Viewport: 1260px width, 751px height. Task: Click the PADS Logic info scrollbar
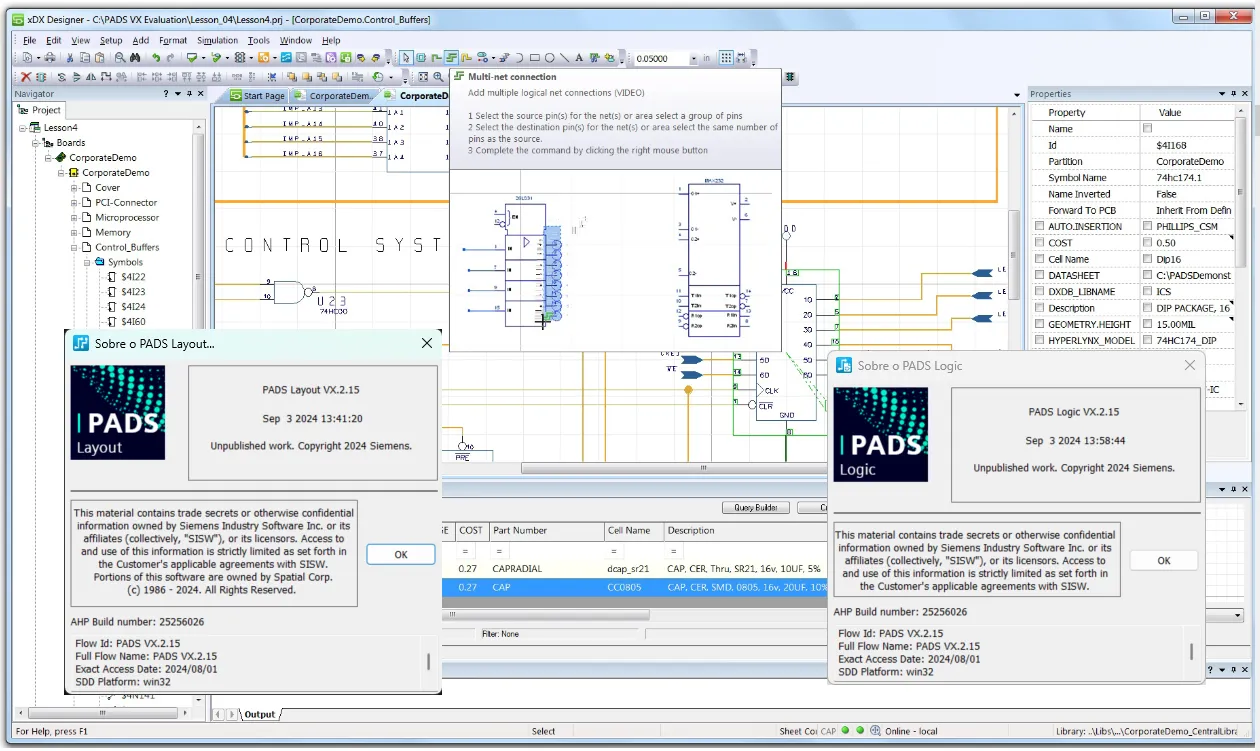1191,652
